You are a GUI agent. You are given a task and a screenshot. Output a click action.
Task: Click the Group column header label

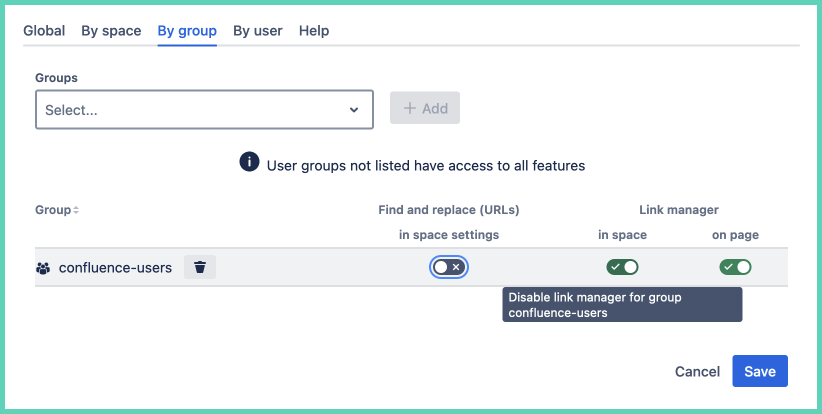[x=52, y=210]
